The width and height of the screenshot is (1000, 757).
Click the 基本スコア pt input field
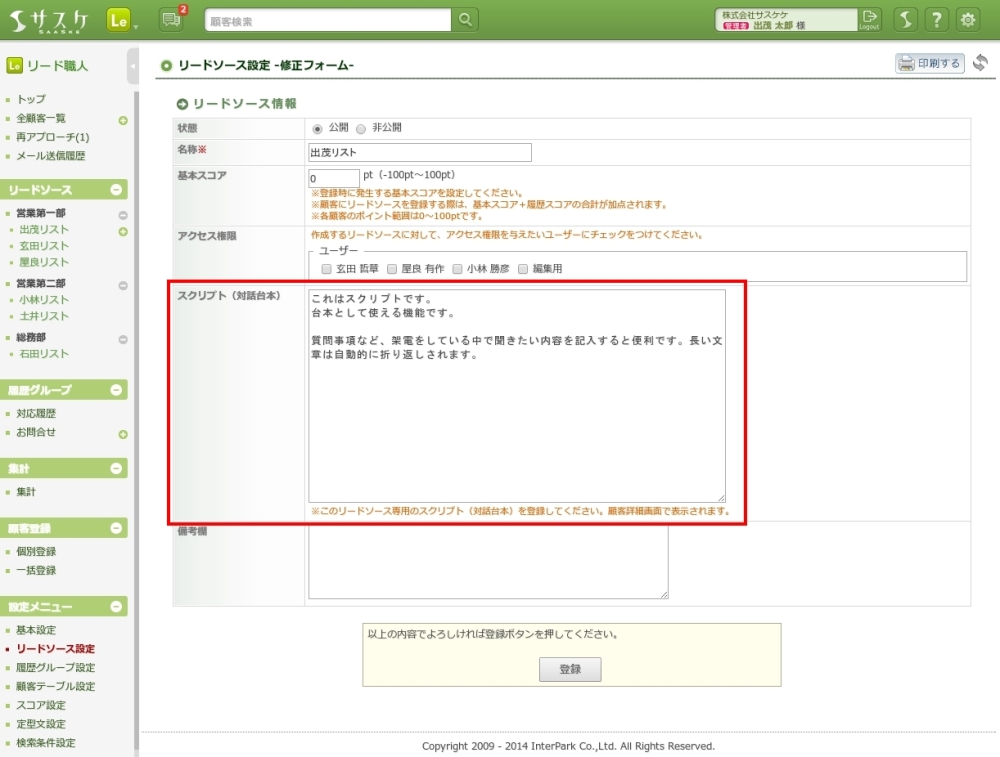coord(334,179)
